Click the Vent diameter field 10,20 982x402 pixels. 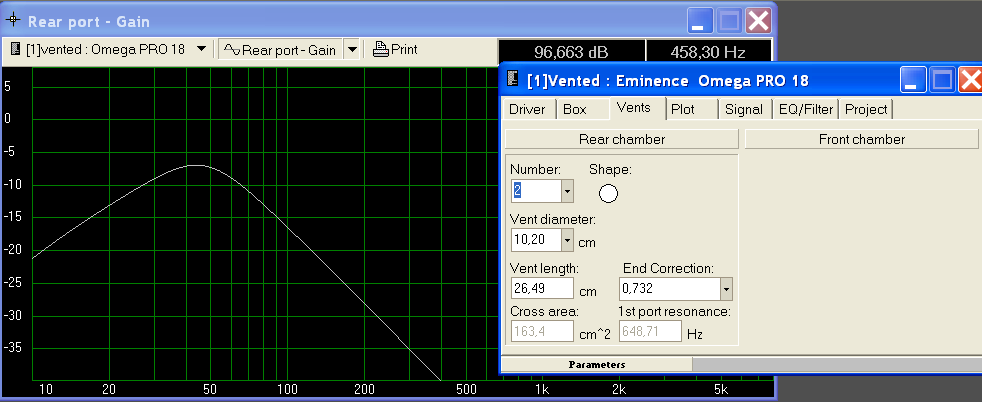click(x=536, y=239)
